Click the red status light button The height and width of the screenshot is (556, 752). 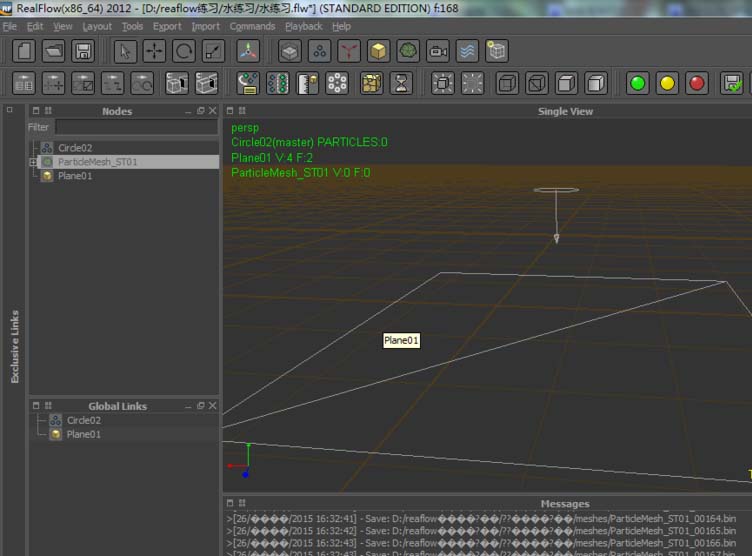click(696, 83)
